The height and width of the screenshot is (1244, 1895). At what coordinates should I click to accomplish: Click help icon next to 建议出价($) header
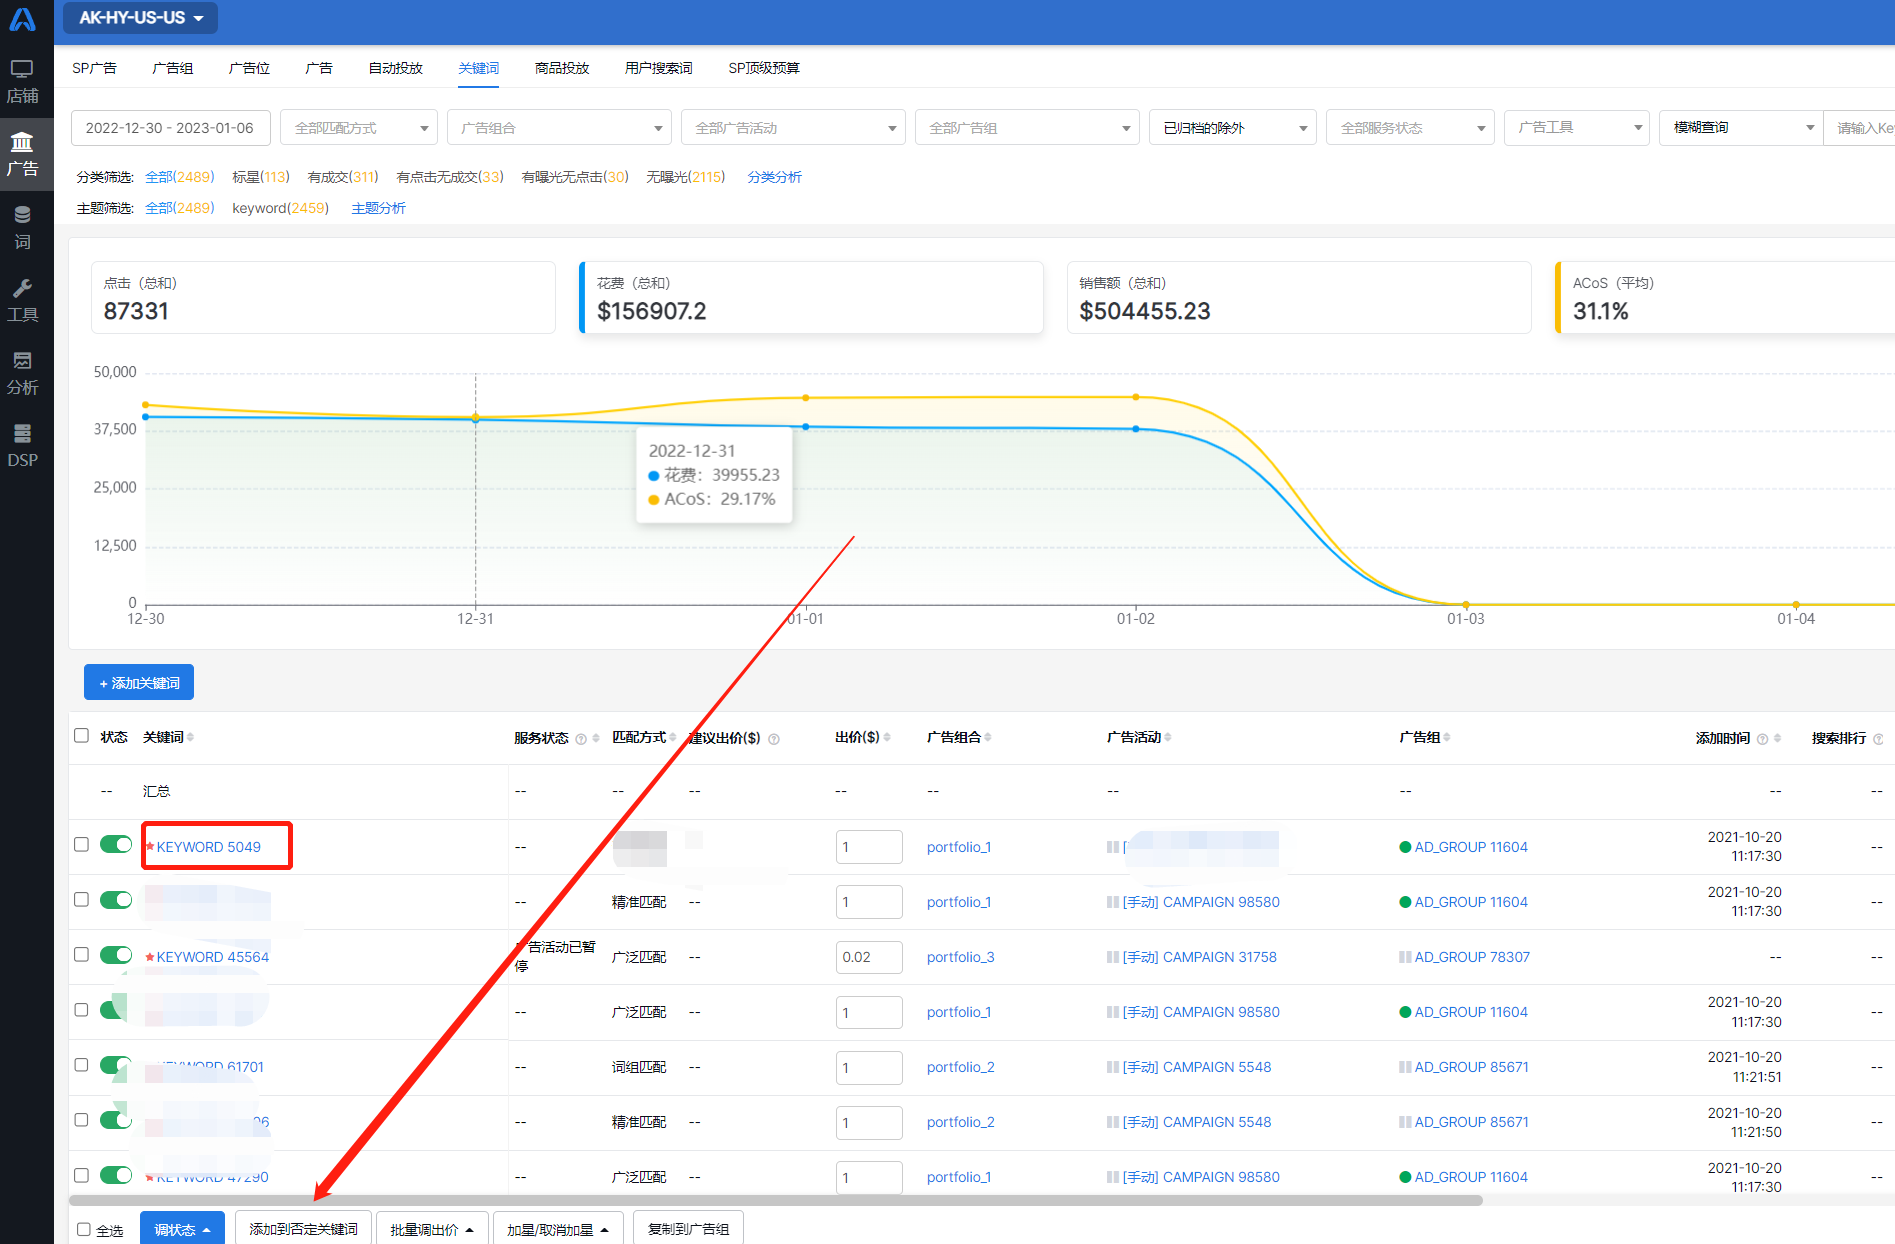coord(773,739)
